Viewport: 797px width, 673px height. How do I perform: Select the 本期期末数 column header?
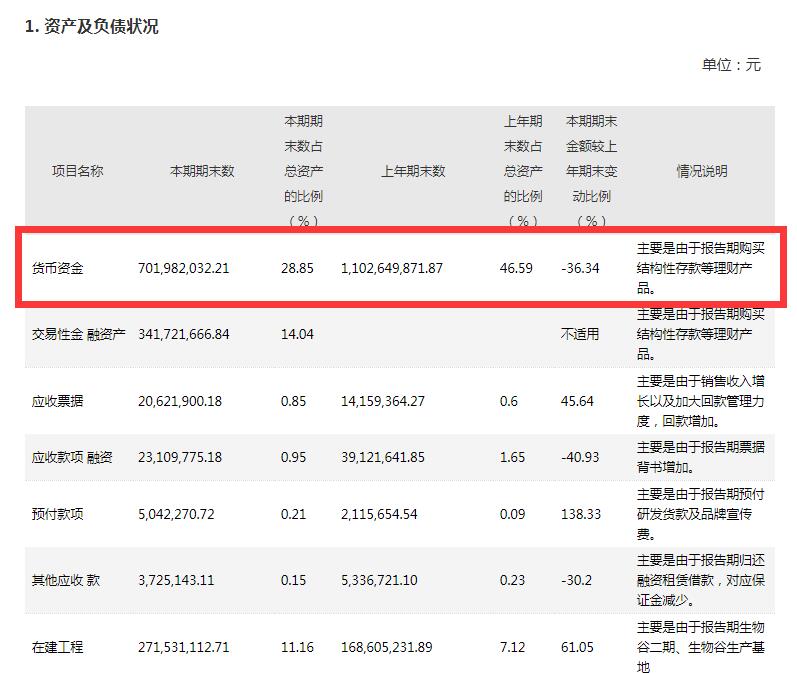tap(201, 171)
